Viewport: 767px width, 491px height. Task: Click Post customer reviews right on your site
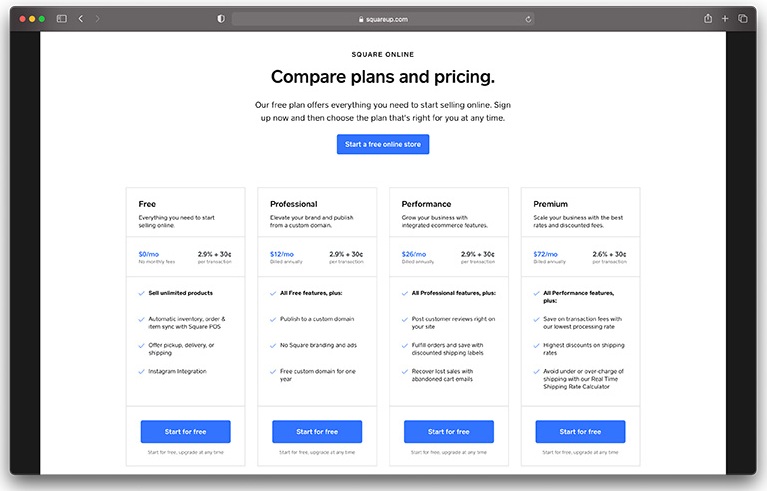[x=453, y=323]
